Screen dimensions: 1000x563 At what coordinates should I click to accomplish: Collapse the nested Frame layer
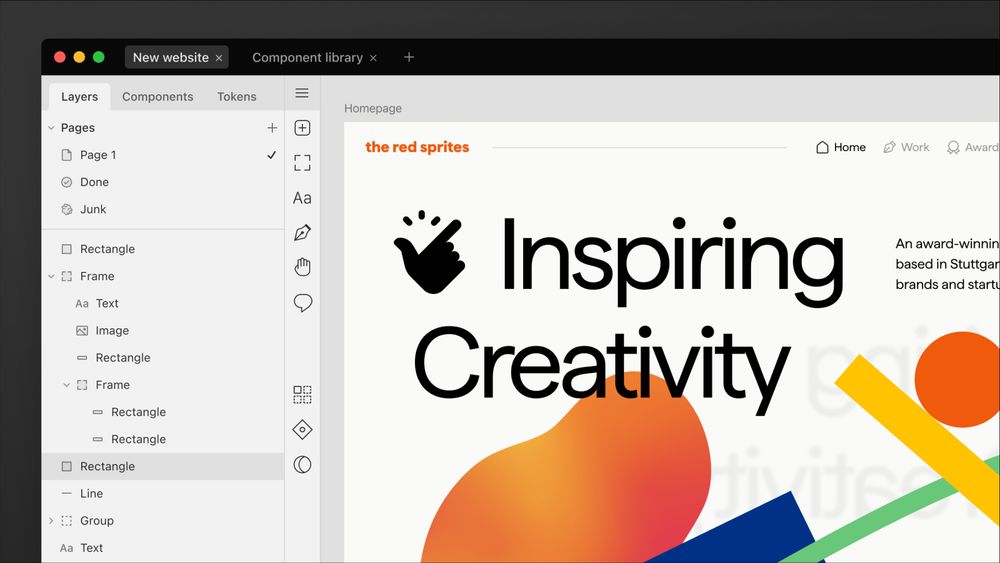[66, 385]
